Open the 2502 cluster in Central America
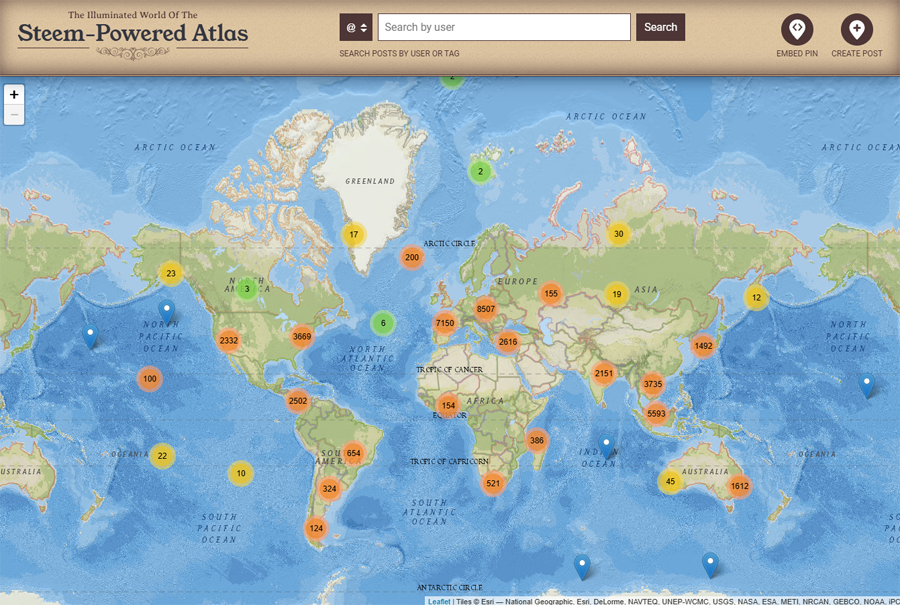This screenshot has width=900, height=605. tap(298, 401)
